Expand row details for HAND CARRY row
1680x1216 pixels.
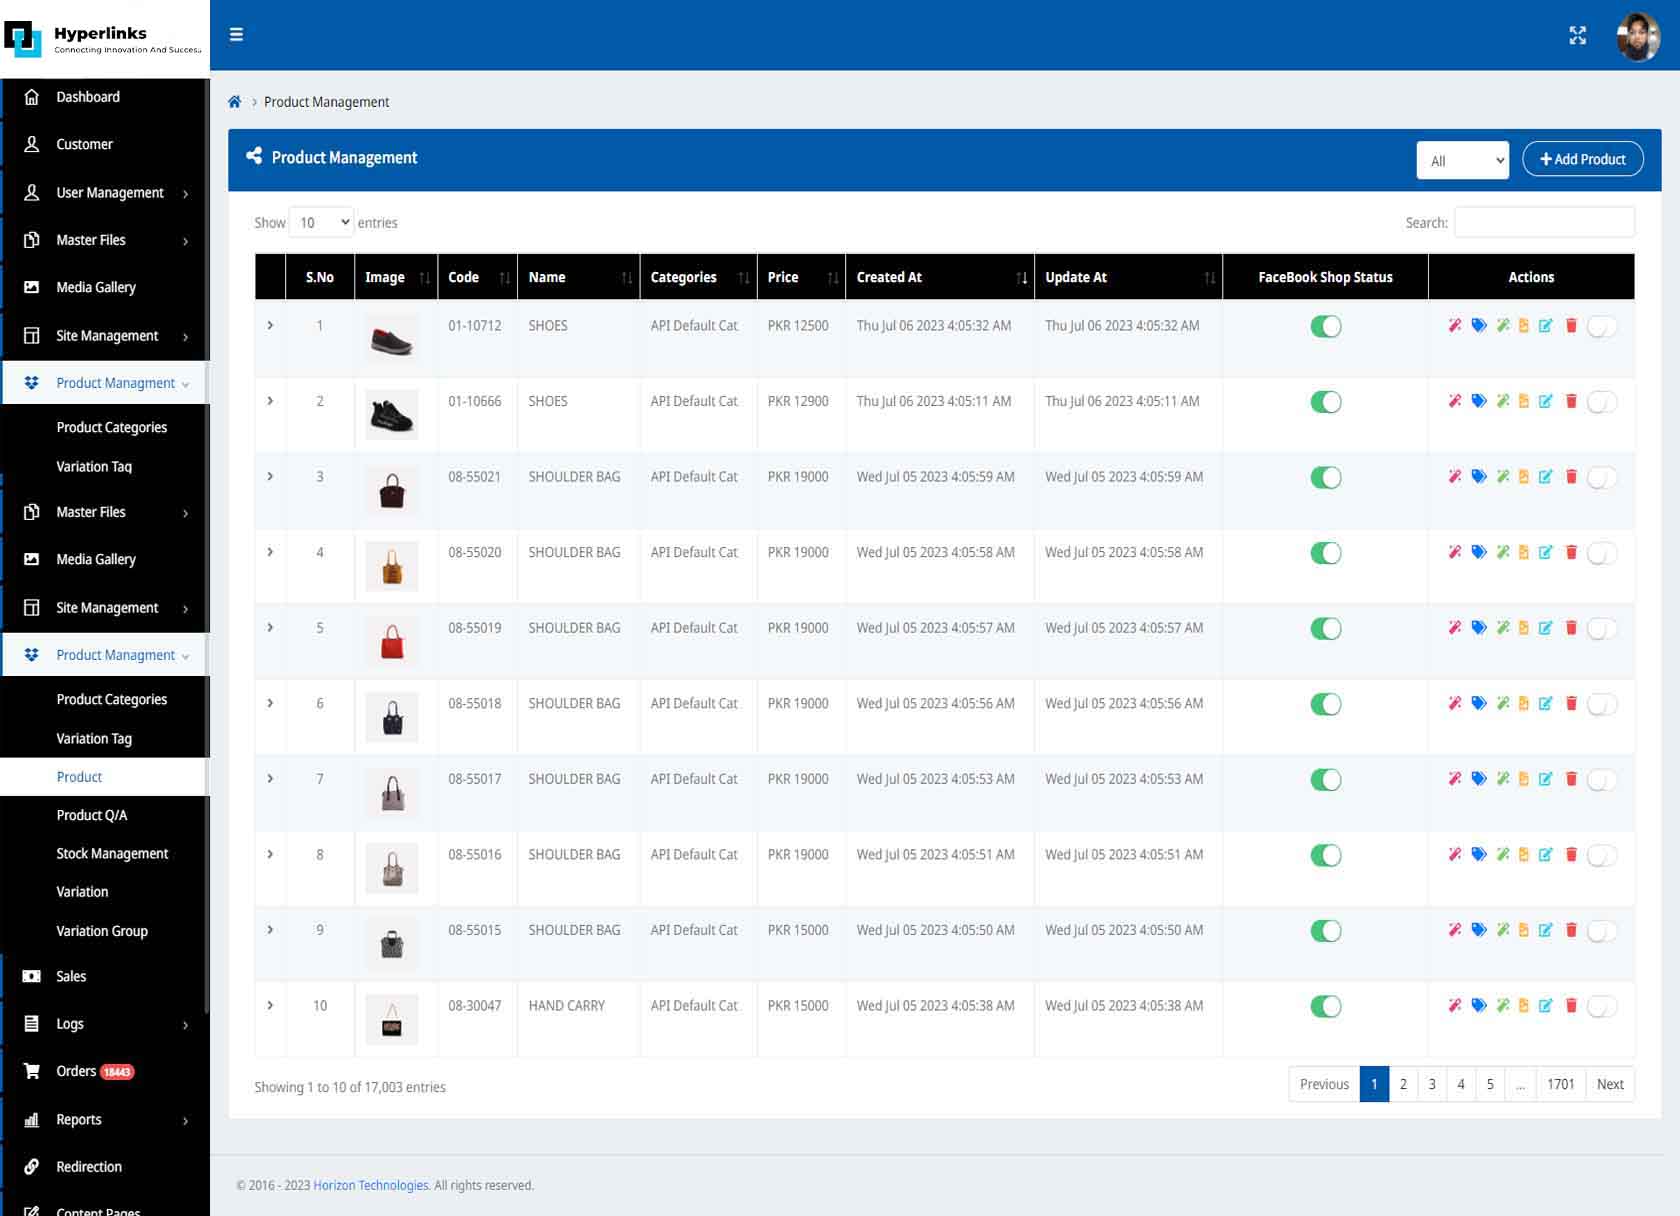pos(270,1005)
